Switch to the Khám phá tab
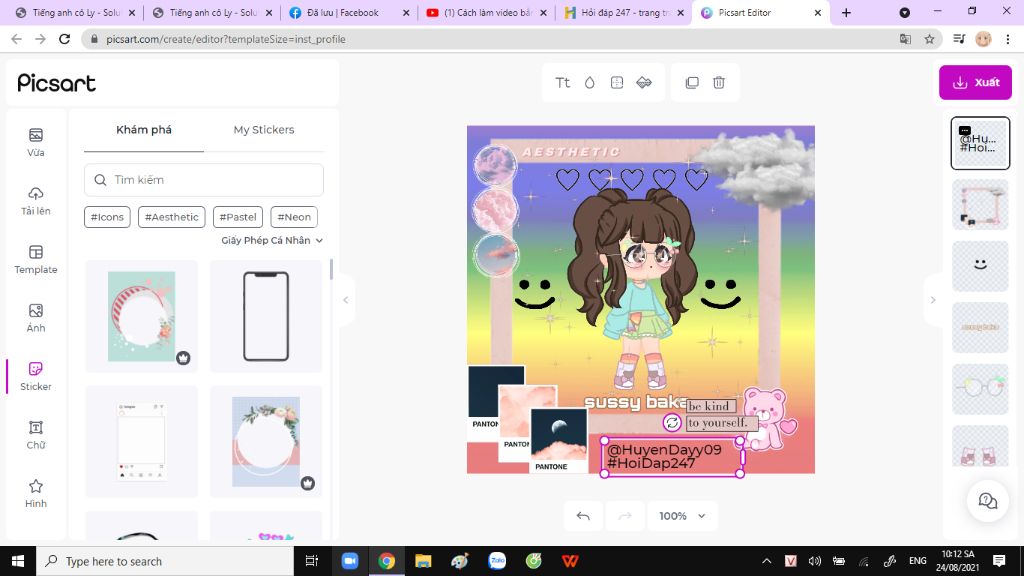The image size is (1024, 576). point(144,130)
